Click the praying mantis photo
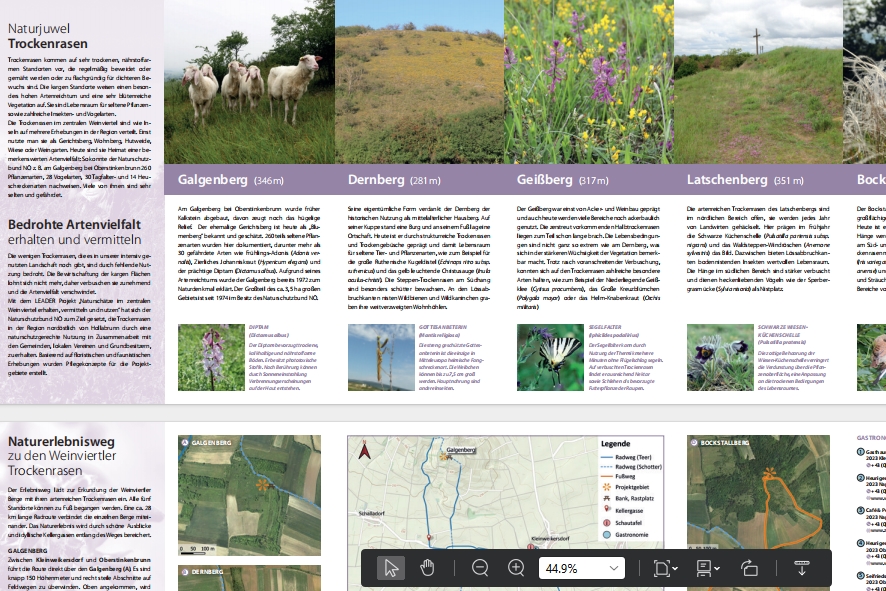The height and width of the screenshot is (591, 886). tap(381, 357)
